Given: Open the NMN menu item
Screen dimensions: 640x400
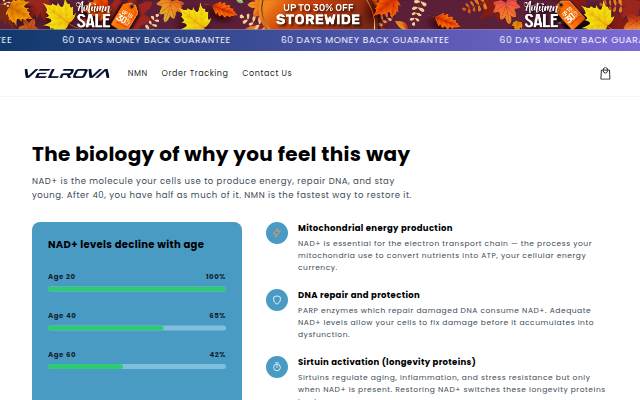Looking at the screenshot, I should (x=138, y=73).
